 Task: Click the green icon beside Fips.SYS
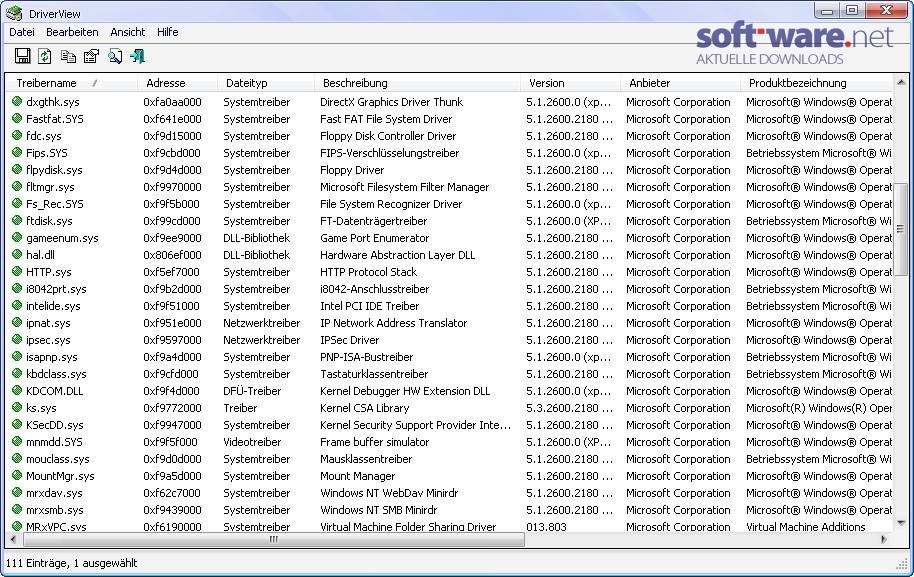click(17, 152)
